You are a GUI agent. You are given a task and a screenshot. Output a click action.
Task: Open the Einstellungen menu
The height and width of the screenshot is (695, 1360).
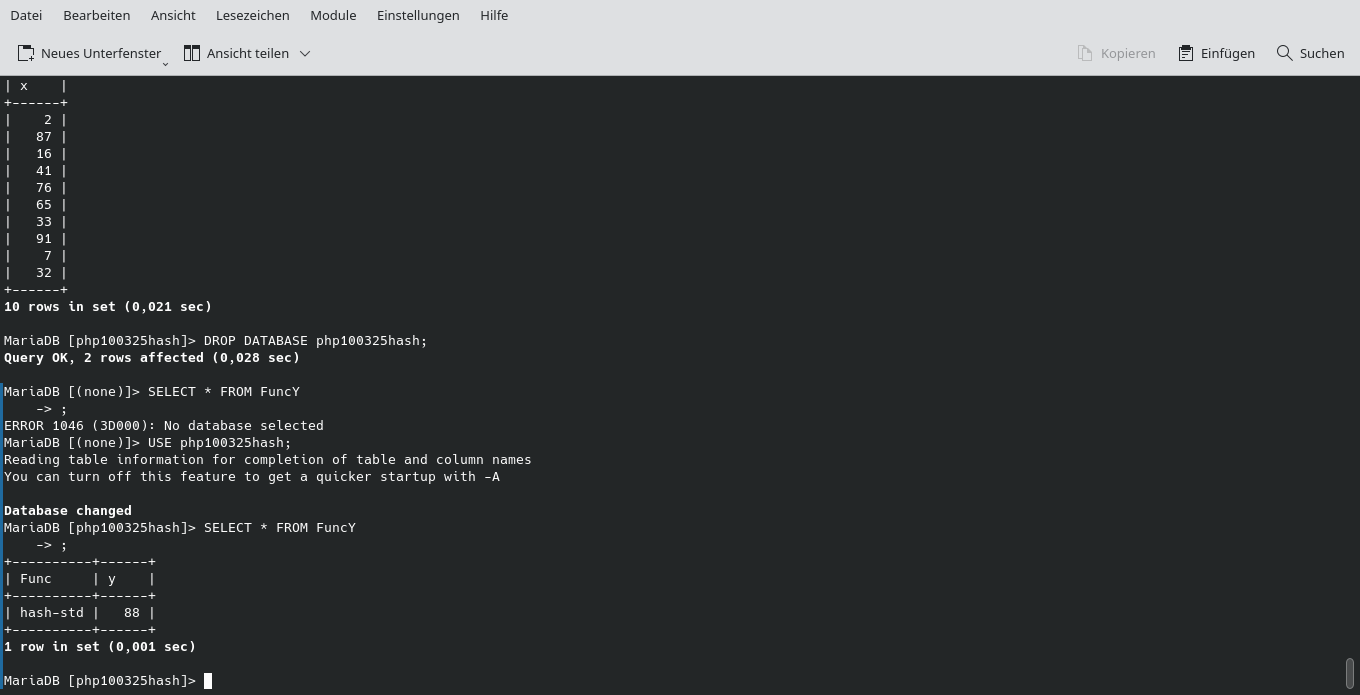pos(418,15)
